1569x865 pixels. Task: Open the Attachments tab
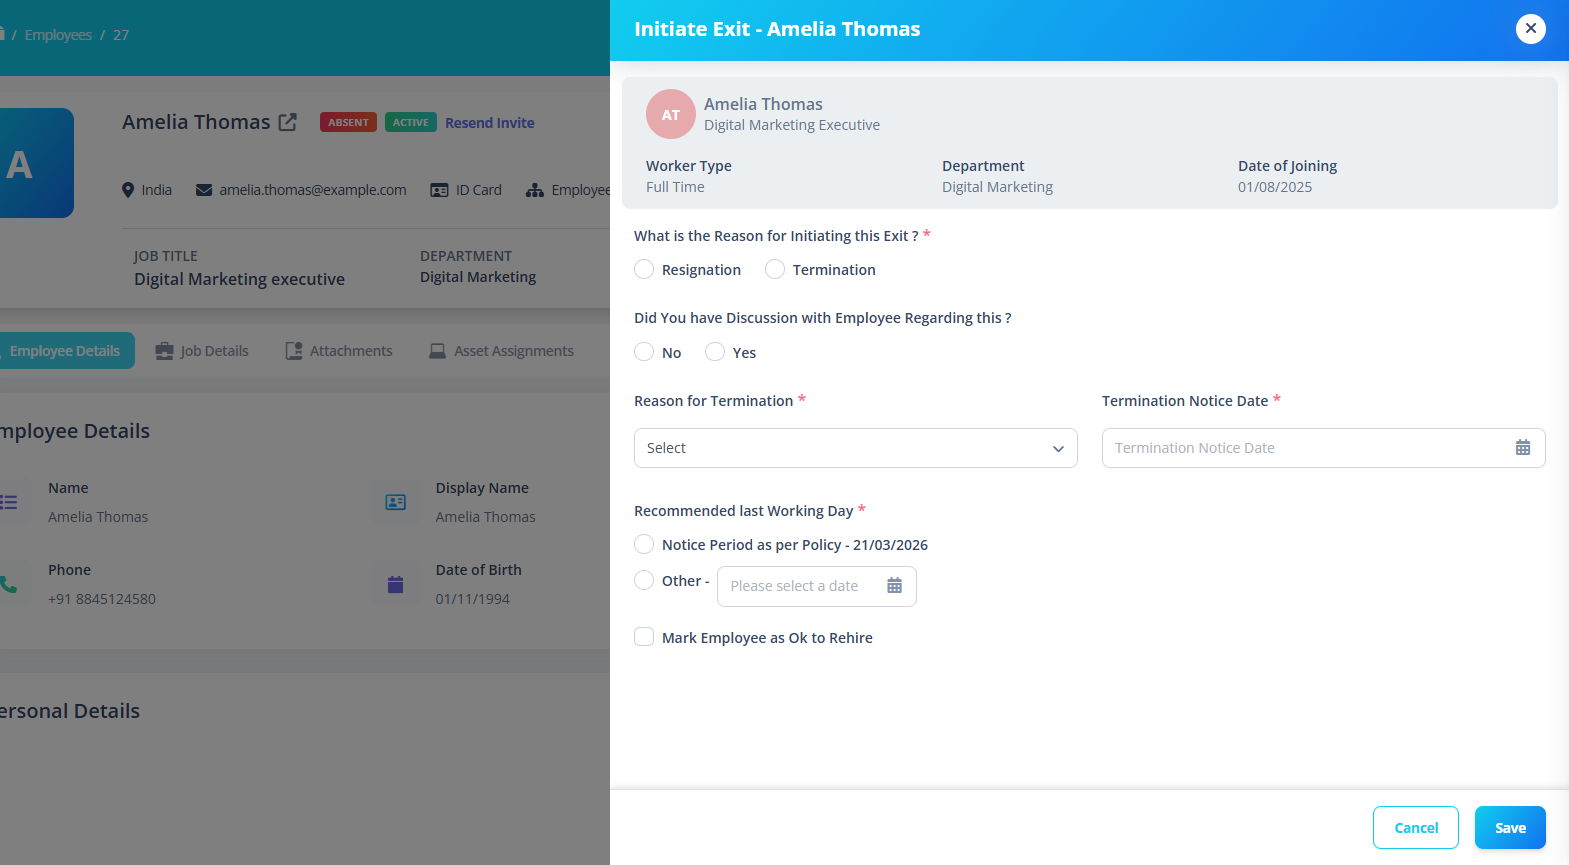[339, 351]
